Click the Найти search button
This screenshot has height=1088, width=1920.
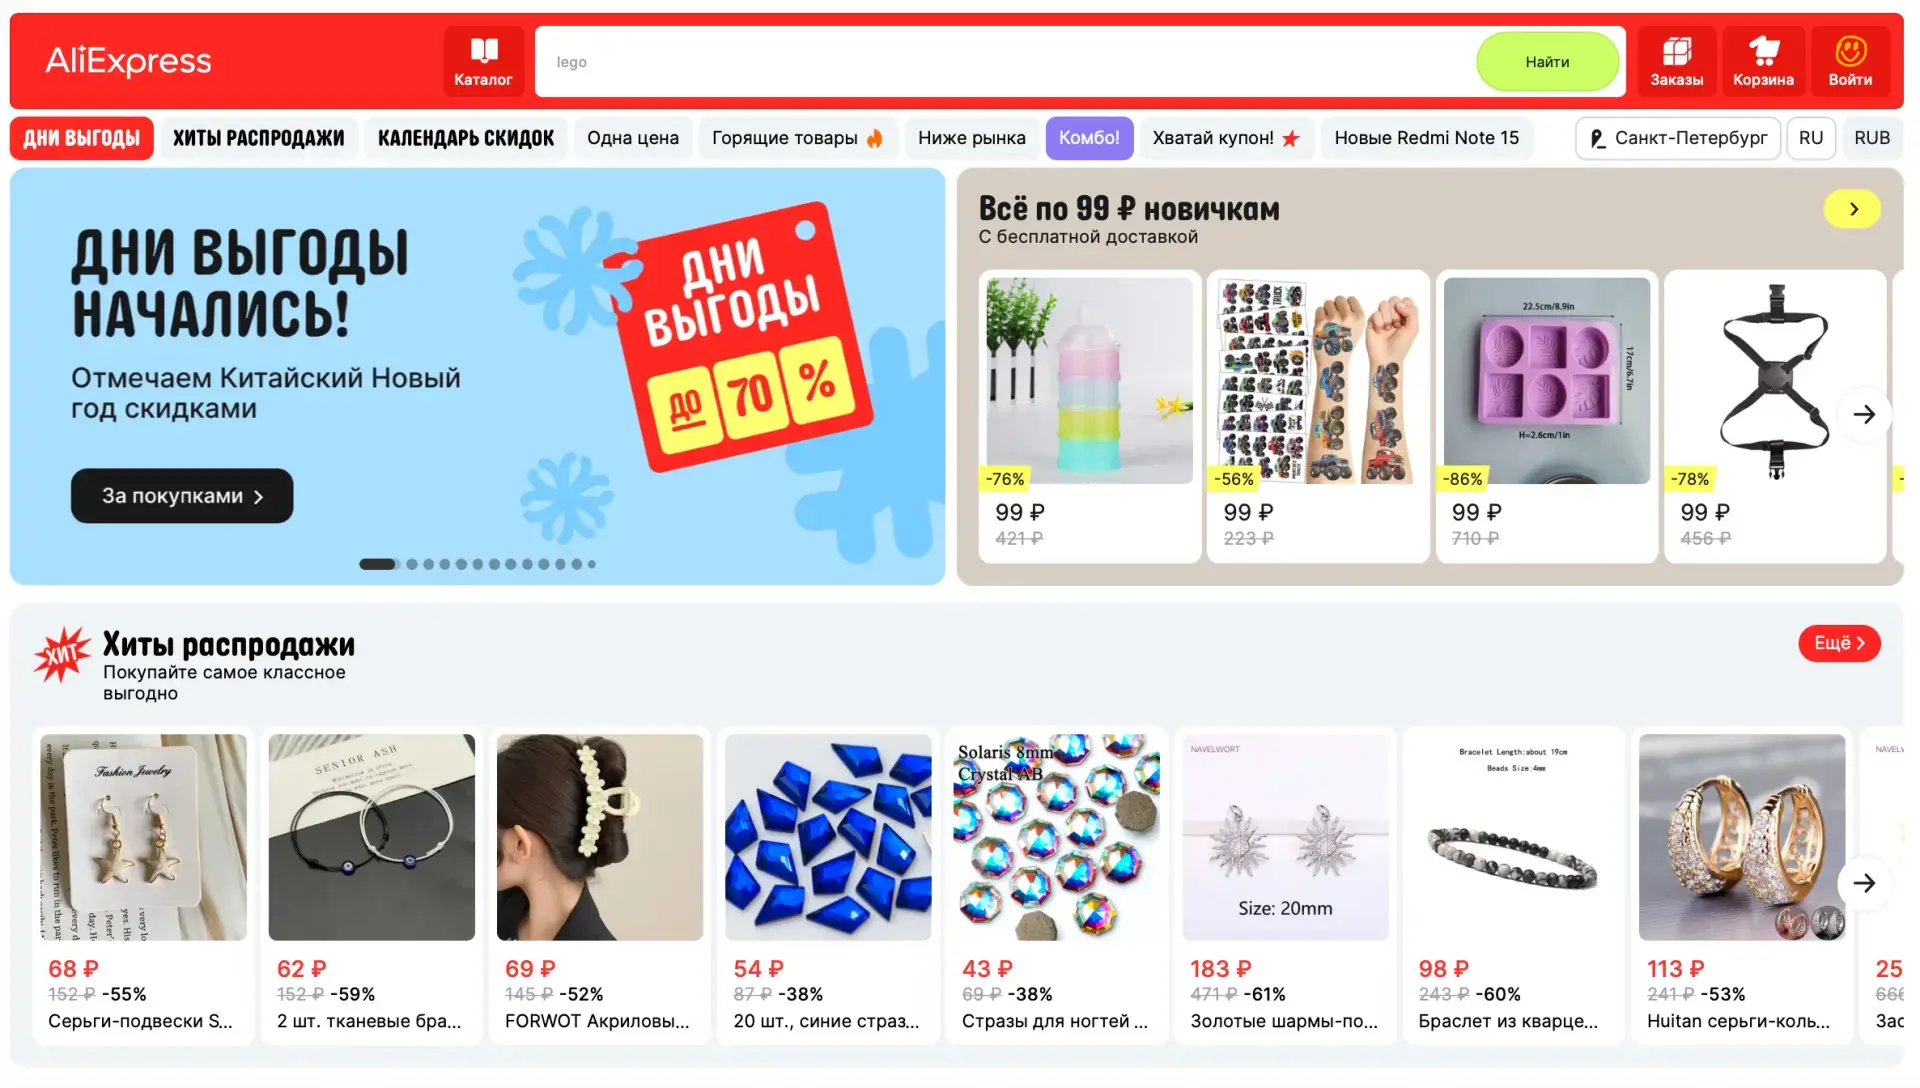[1547, 62]
